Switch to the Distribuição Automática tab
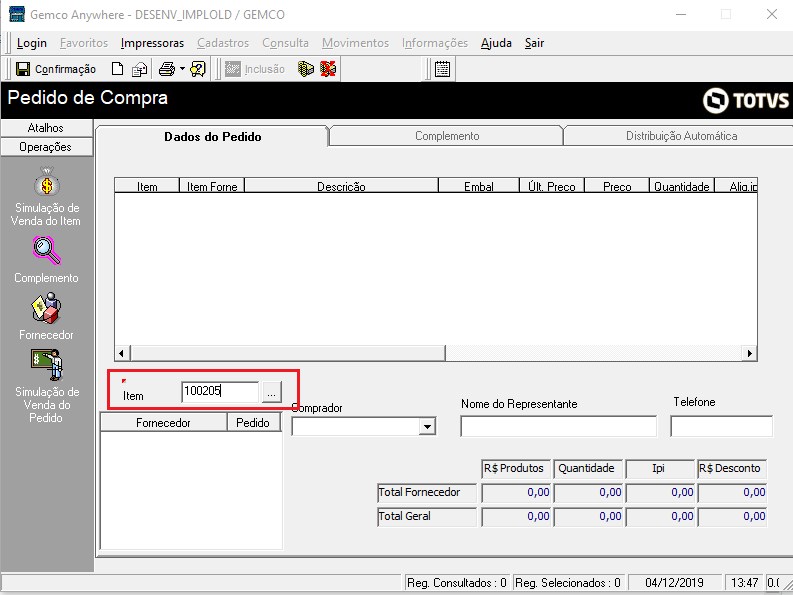This screenshot has height=595, width=793. pos(681,136)
